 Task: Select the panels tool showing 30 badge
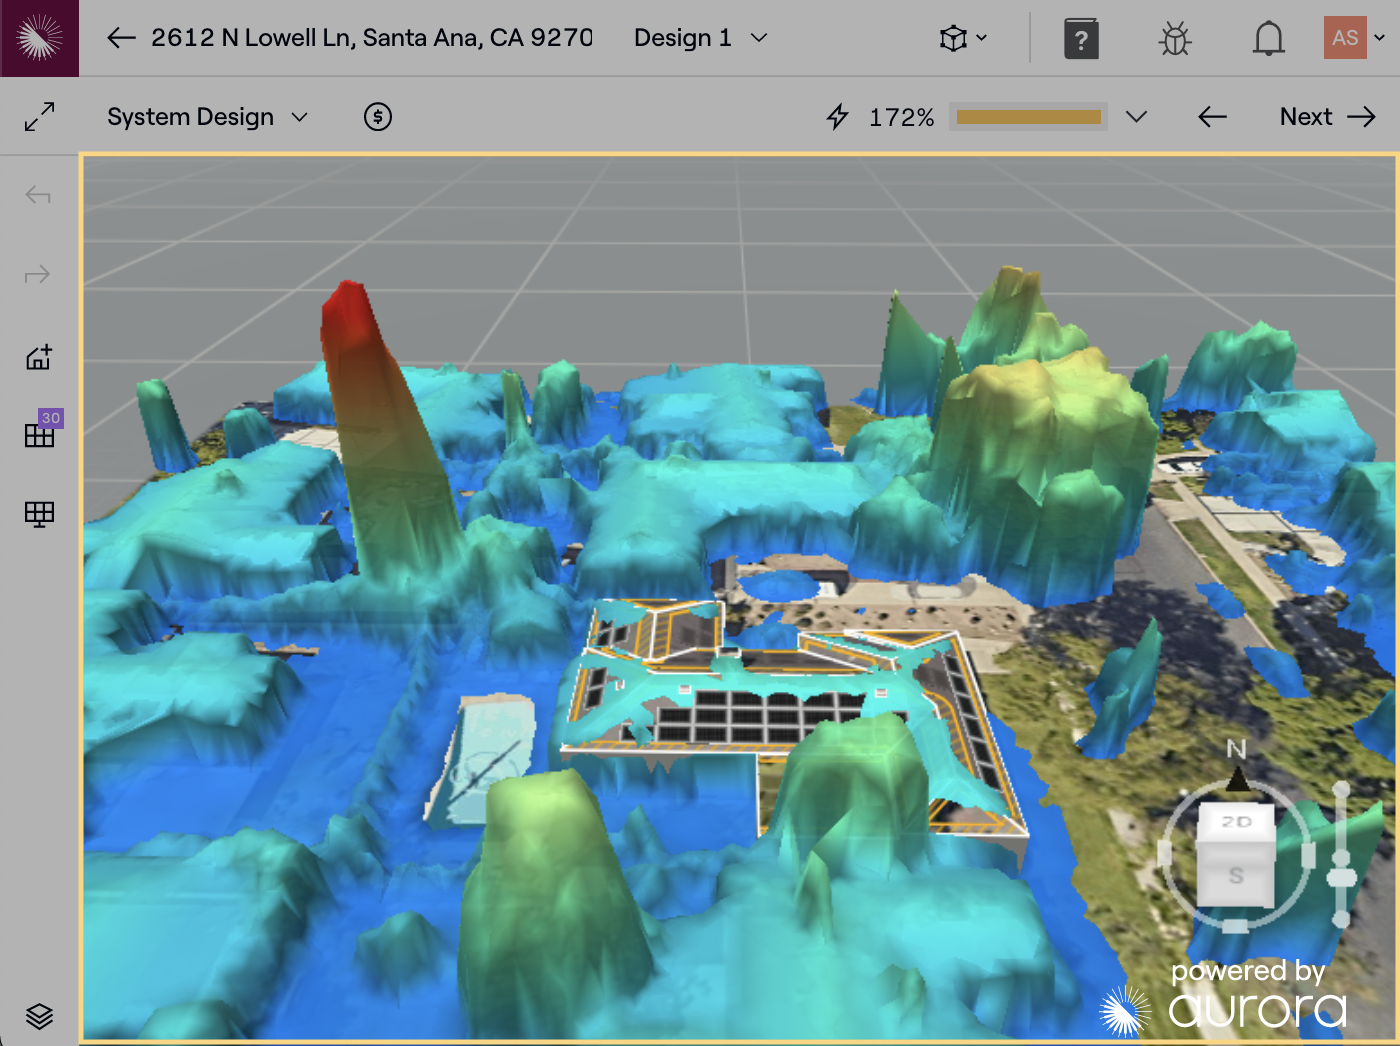coord(38,435)
